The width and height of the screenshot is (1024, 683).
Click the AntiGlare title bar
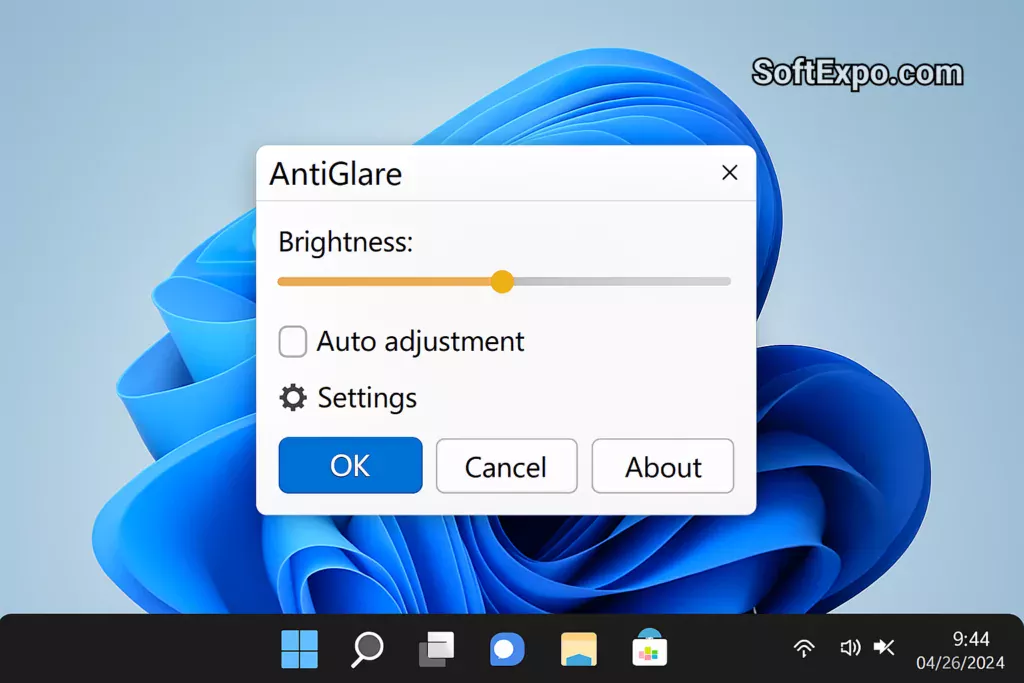tap(500, 173)
